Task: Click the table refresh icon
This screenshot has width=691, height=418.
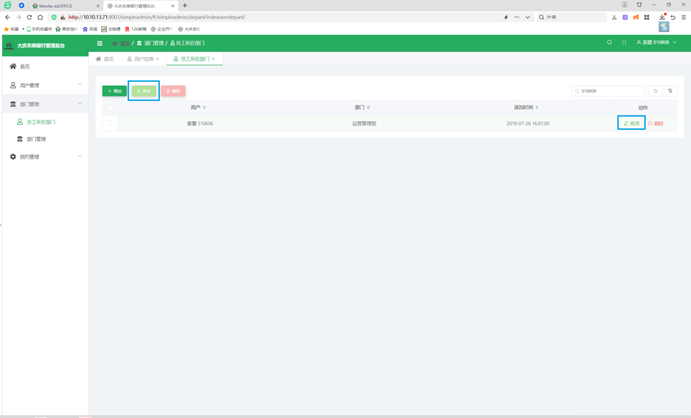Action: click(656, 91)
